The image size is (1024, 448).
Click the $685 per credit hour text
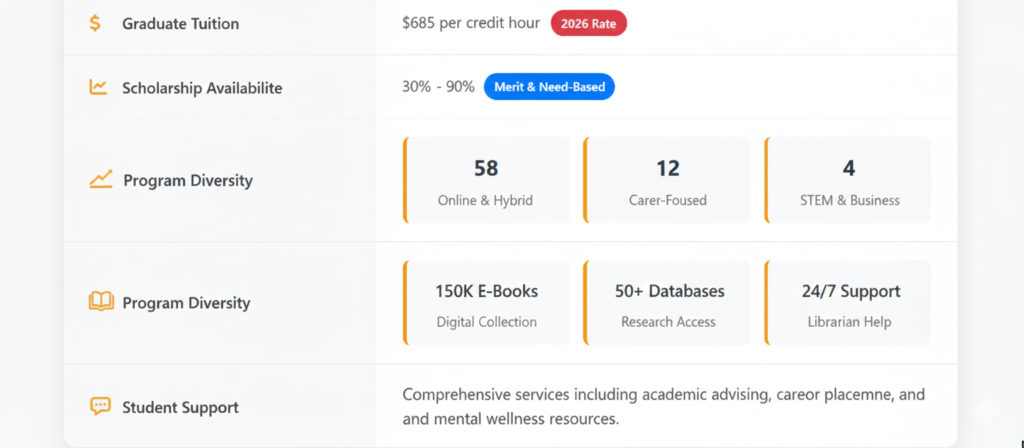point(470,23)
